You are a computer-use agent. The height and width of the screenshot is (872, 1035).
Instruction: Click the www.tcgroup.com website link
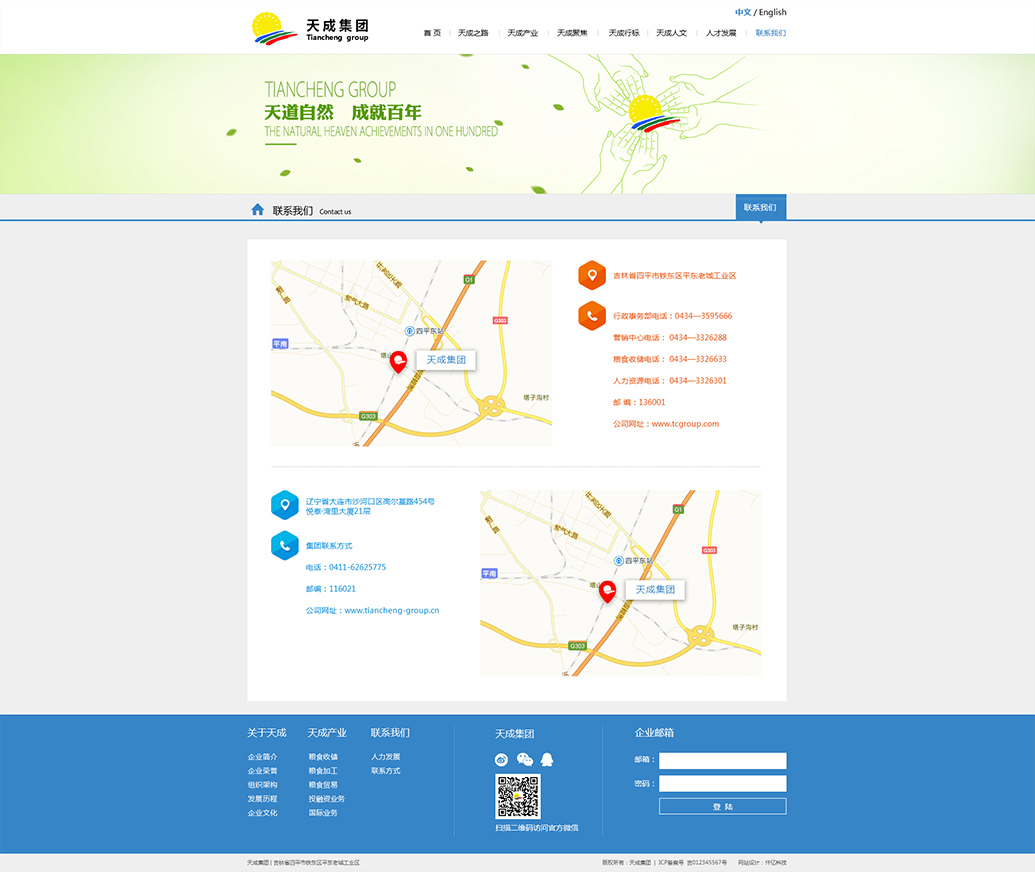click(685, 424)
